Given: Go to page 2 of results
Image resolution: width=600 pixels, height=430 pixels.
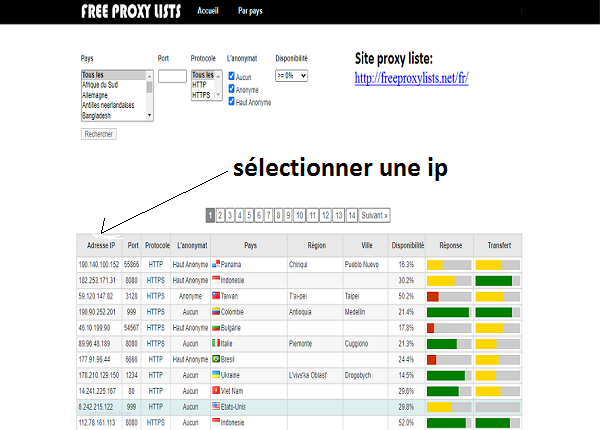Looking at the screenshot, I should (x=220, y=215).
